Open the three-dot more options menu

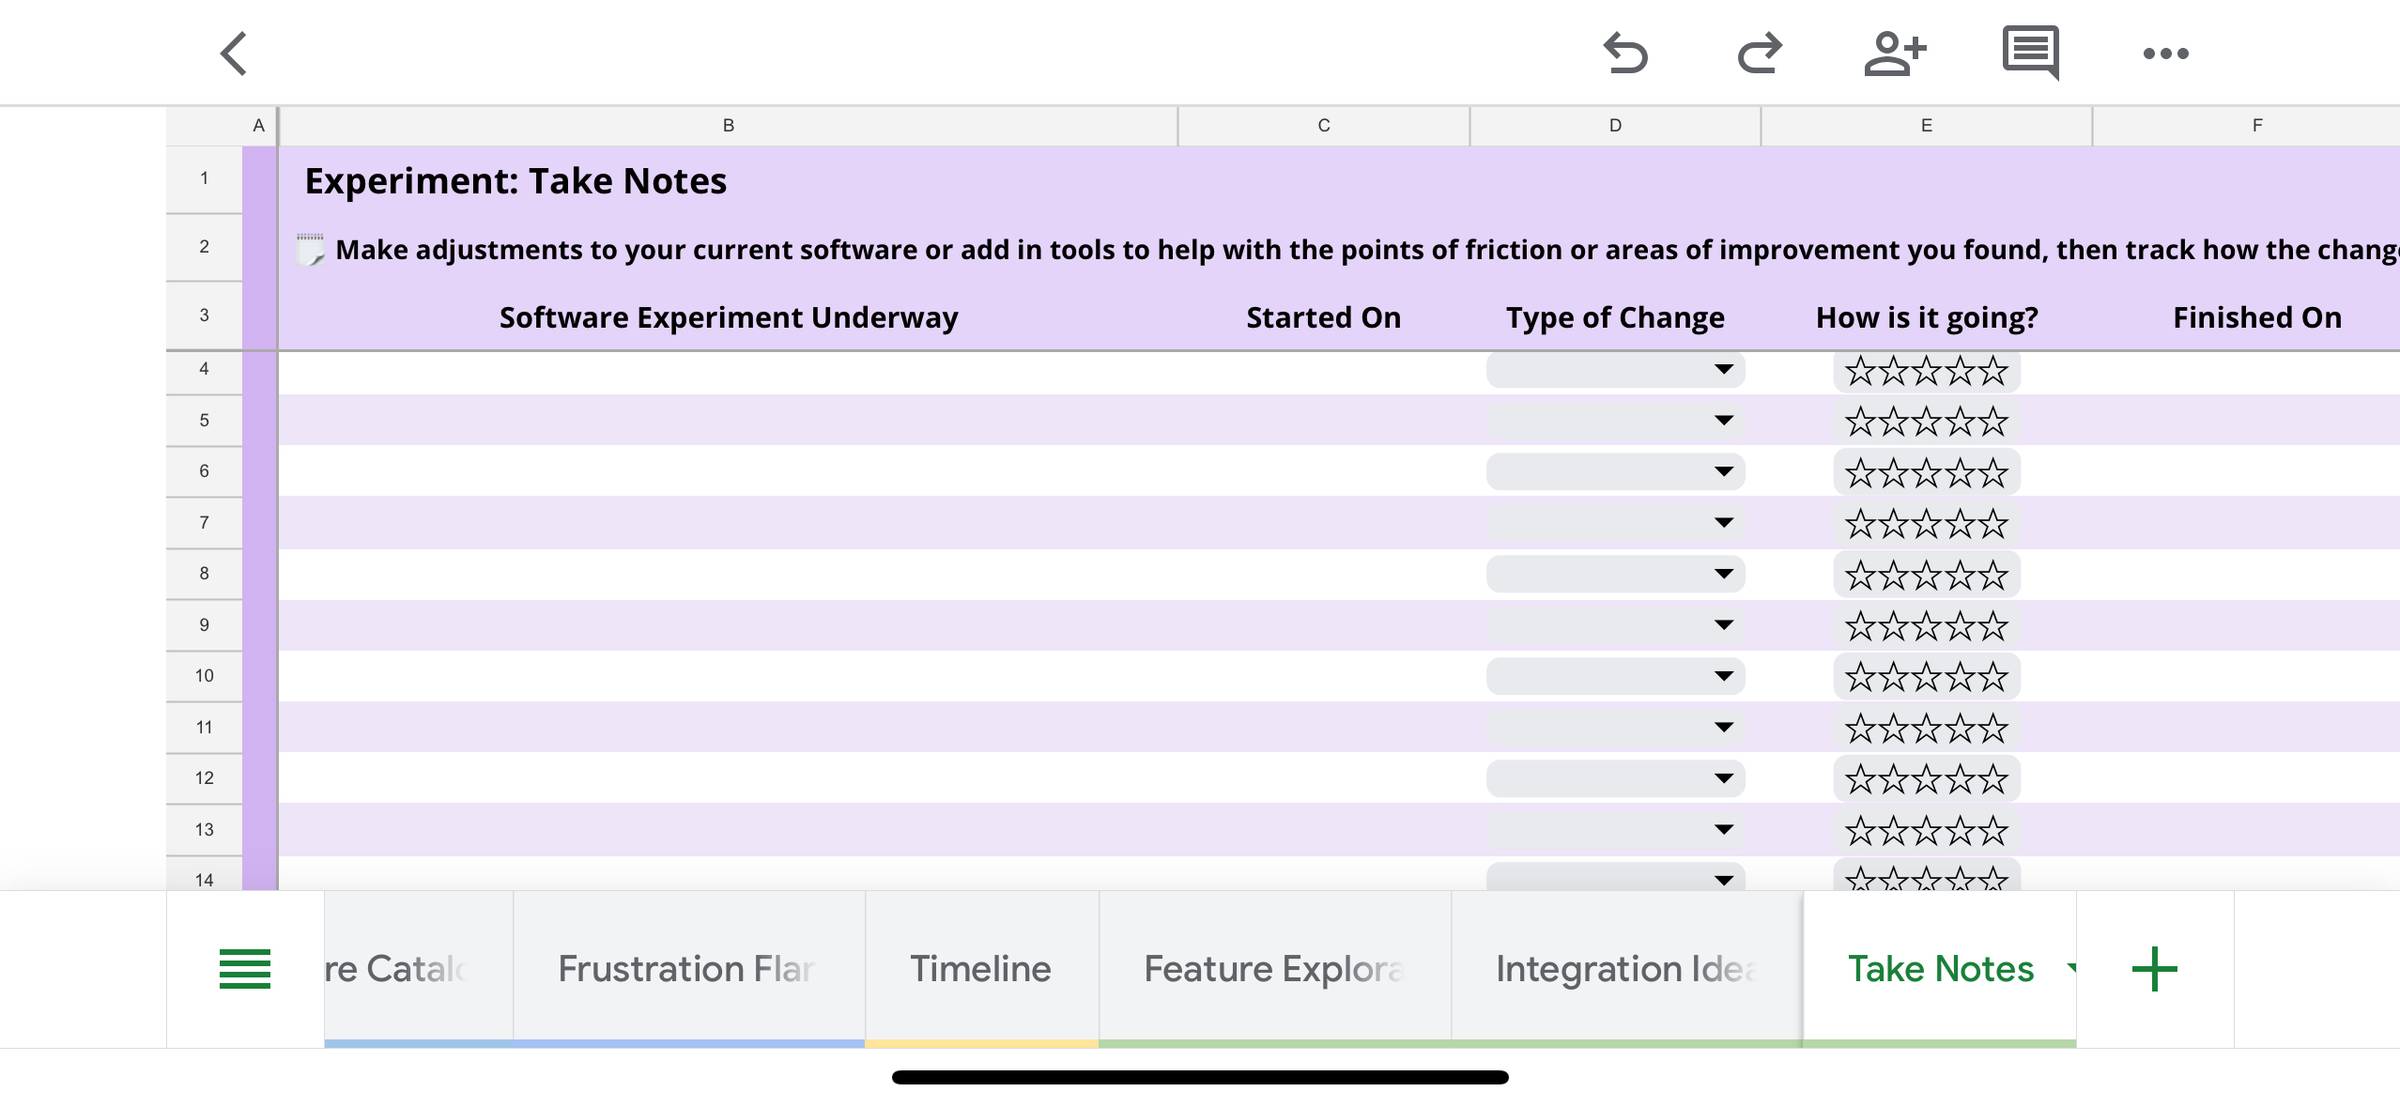click(x=2166, y=54)
